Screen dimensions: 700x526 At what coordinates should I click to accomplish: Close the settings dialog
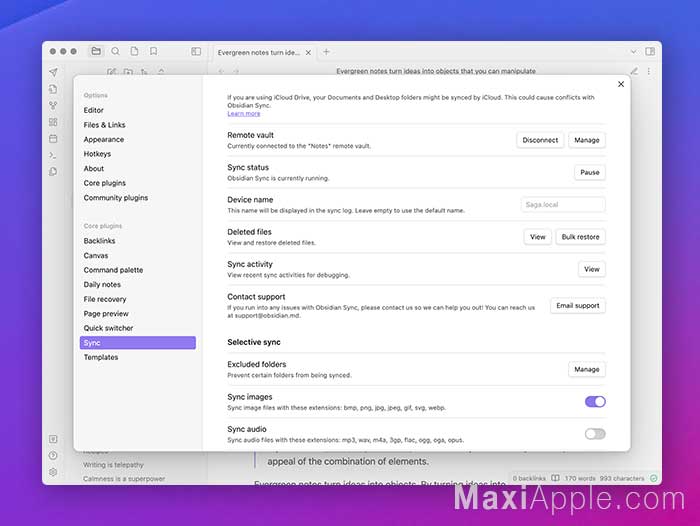(621, 84)
